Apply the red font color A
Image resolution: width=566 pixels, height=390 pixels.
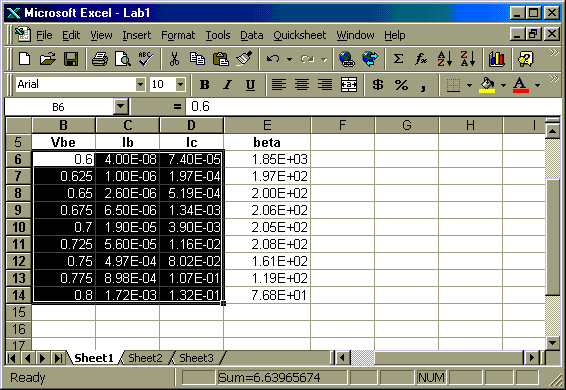point(520,85)
